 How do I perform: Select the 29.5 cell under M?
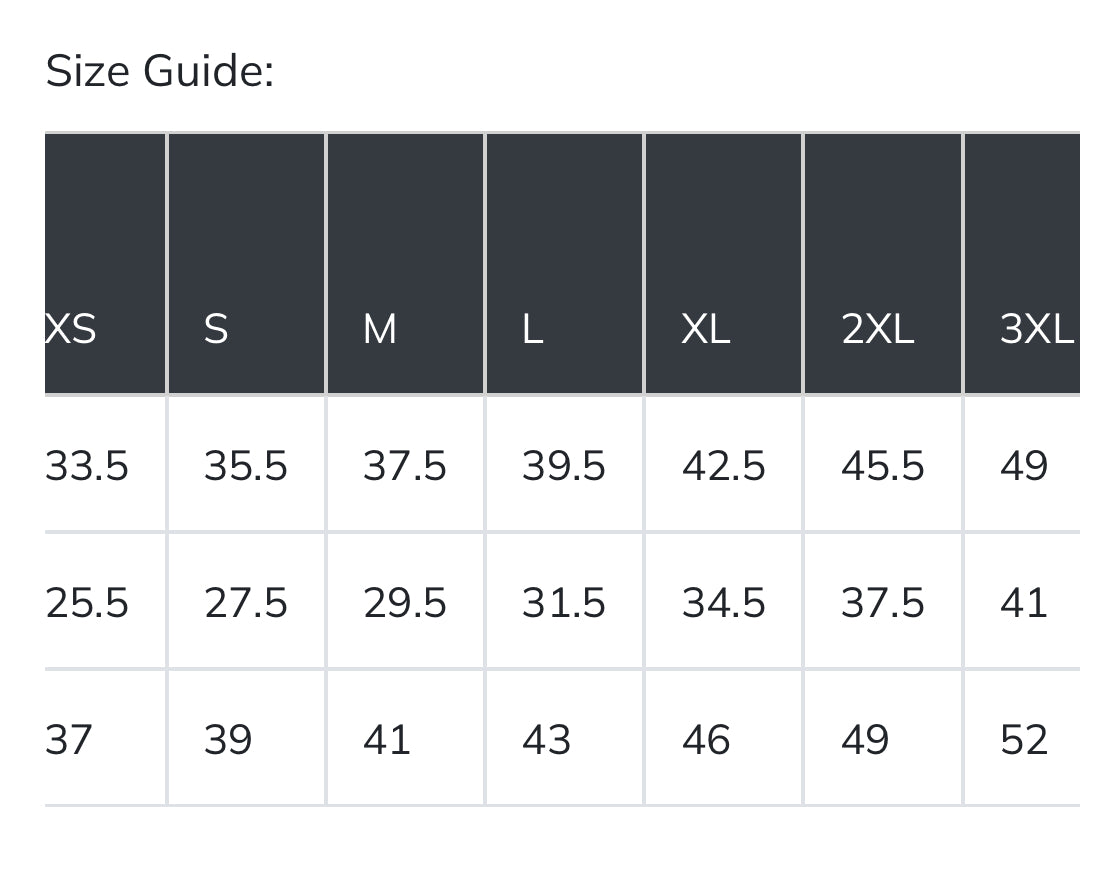point(405,603)
